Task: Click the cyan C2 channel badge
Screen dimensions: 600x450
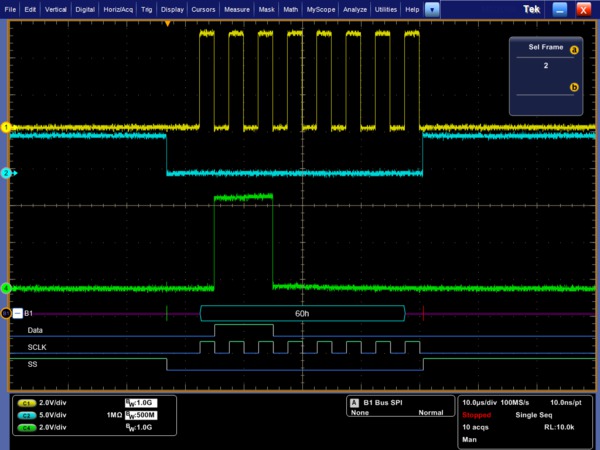Action: coord(27,414)
